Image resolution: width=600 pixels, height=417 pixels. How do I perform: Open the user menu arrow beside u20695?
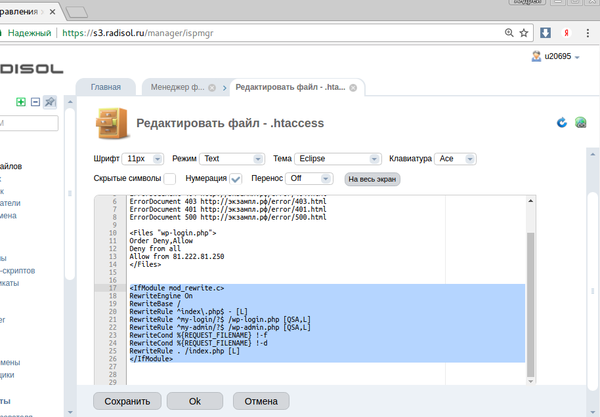pyautogui.click(x=577, y=57)
